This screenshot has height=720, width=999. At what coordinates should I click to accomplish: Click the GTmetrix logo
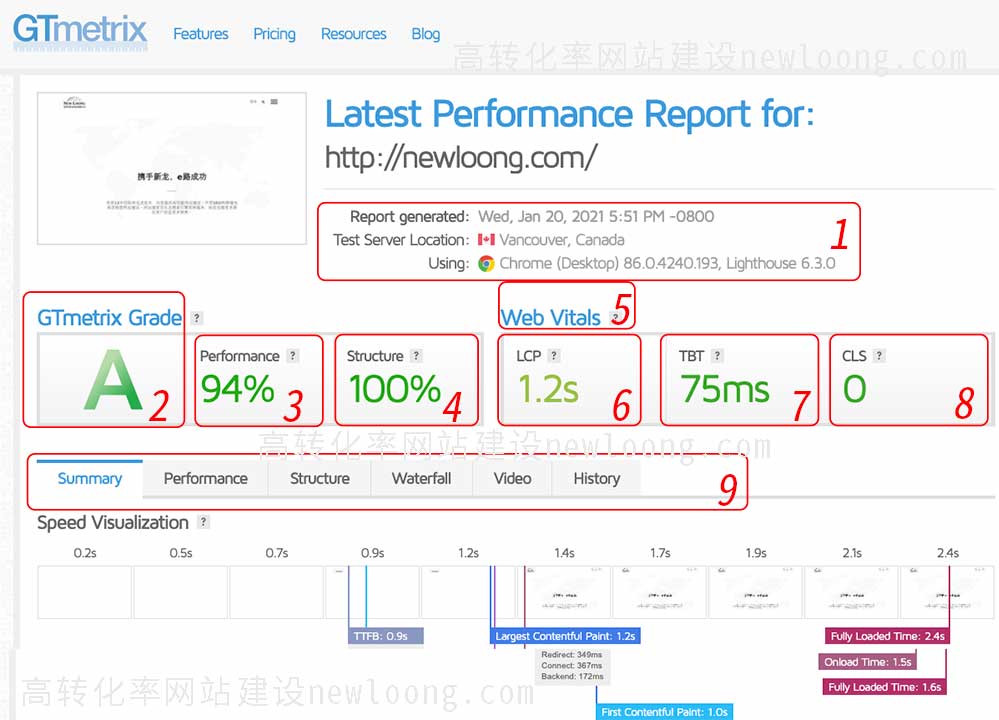[x=80, y=30]
